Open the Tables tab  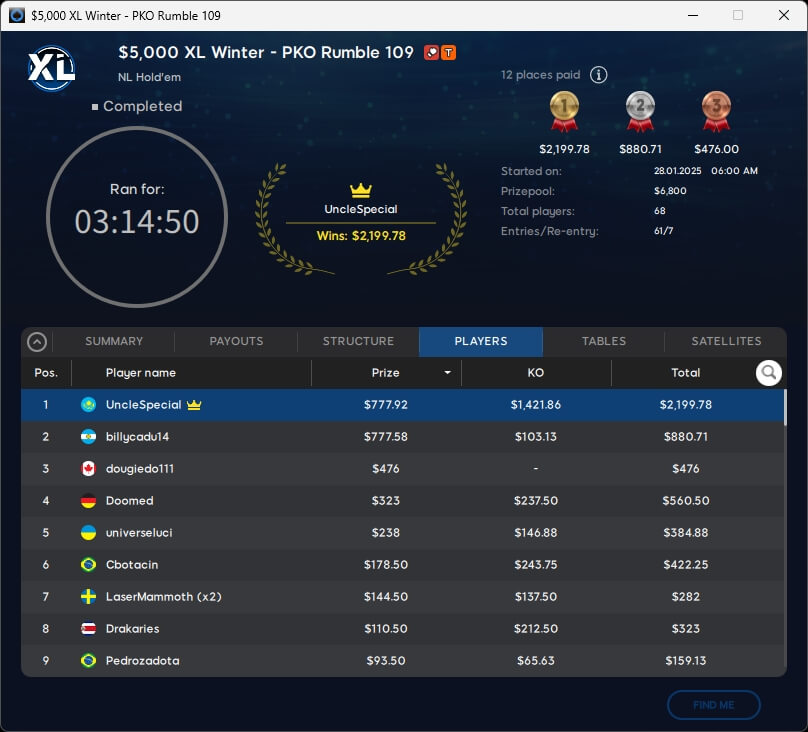click(x=603, y=341)
